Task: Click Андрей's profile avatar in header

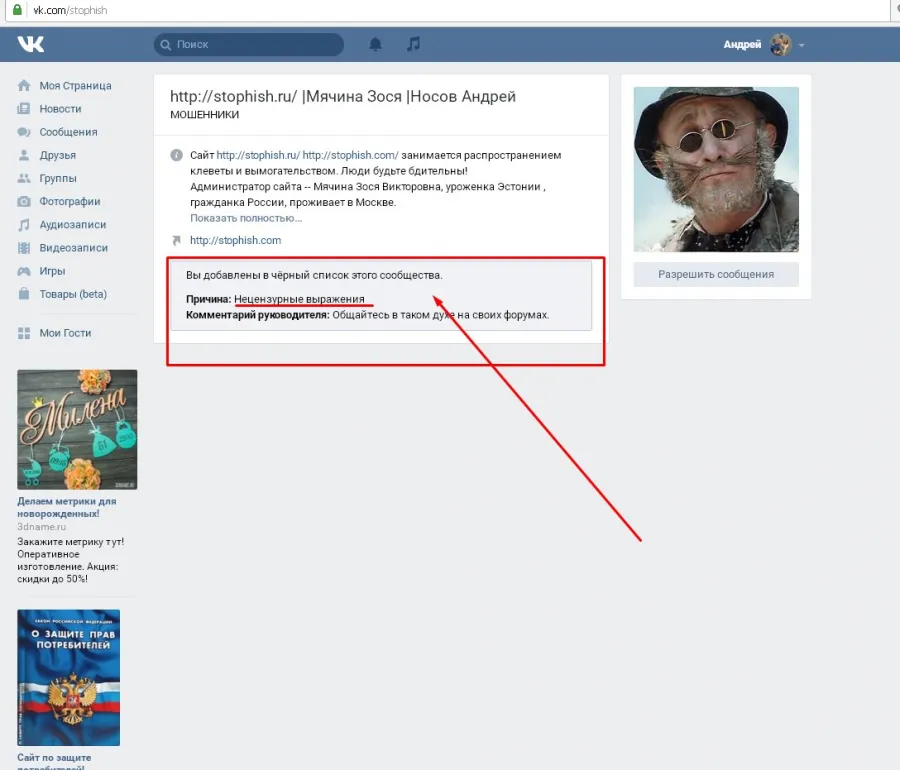Action: [781, 44]
